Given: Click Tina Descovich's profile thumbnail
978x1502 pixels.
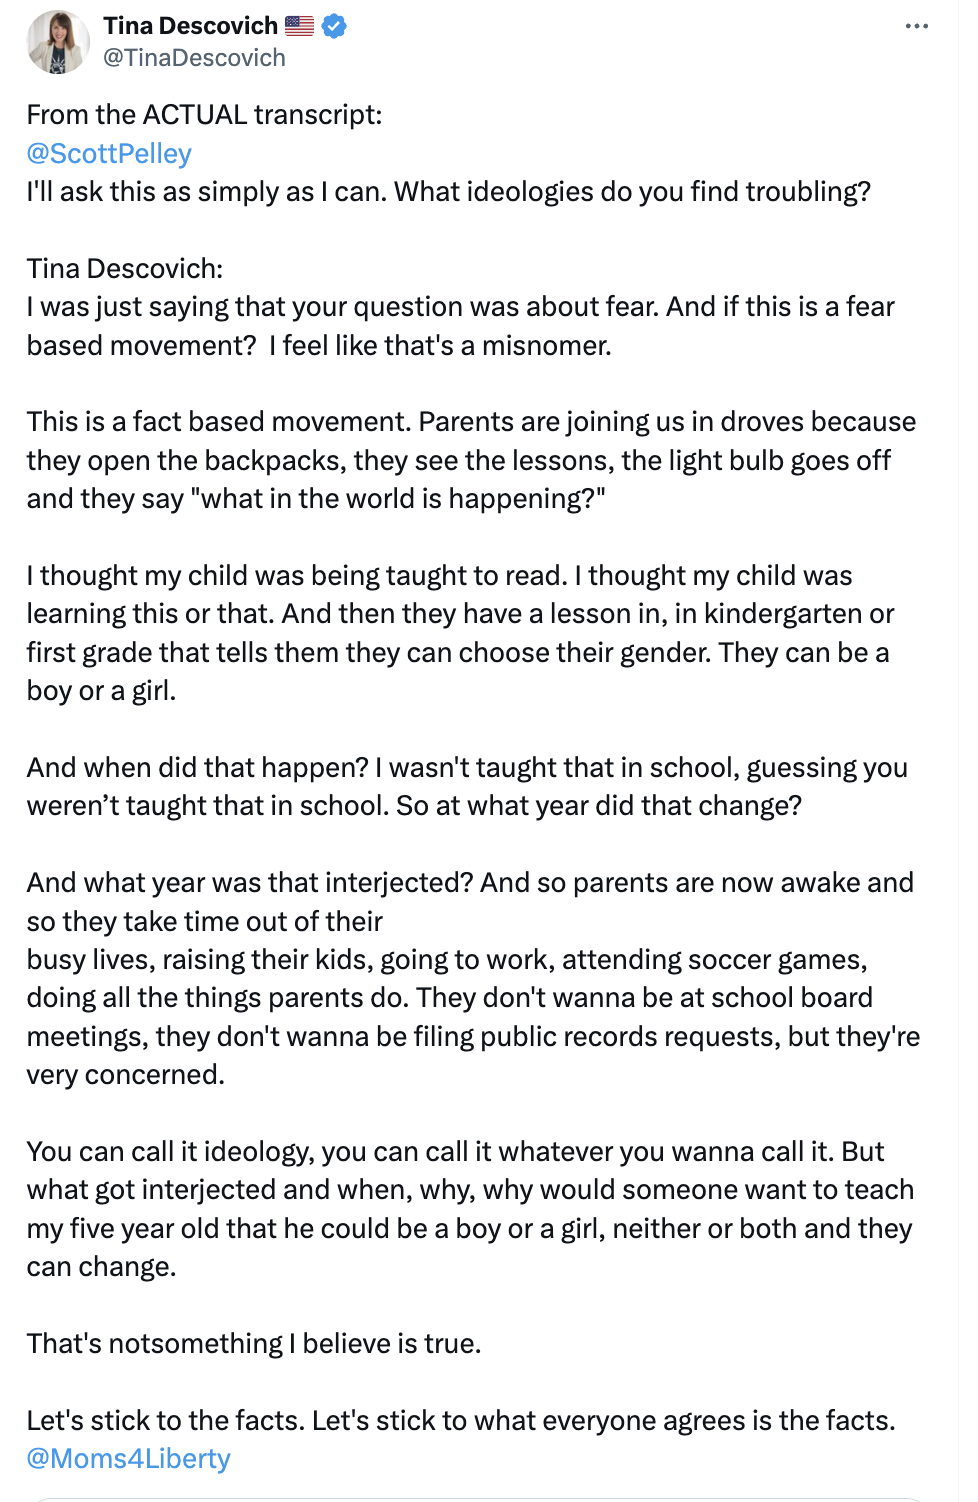Looking at the screenshot, I should tap(58, 42).
